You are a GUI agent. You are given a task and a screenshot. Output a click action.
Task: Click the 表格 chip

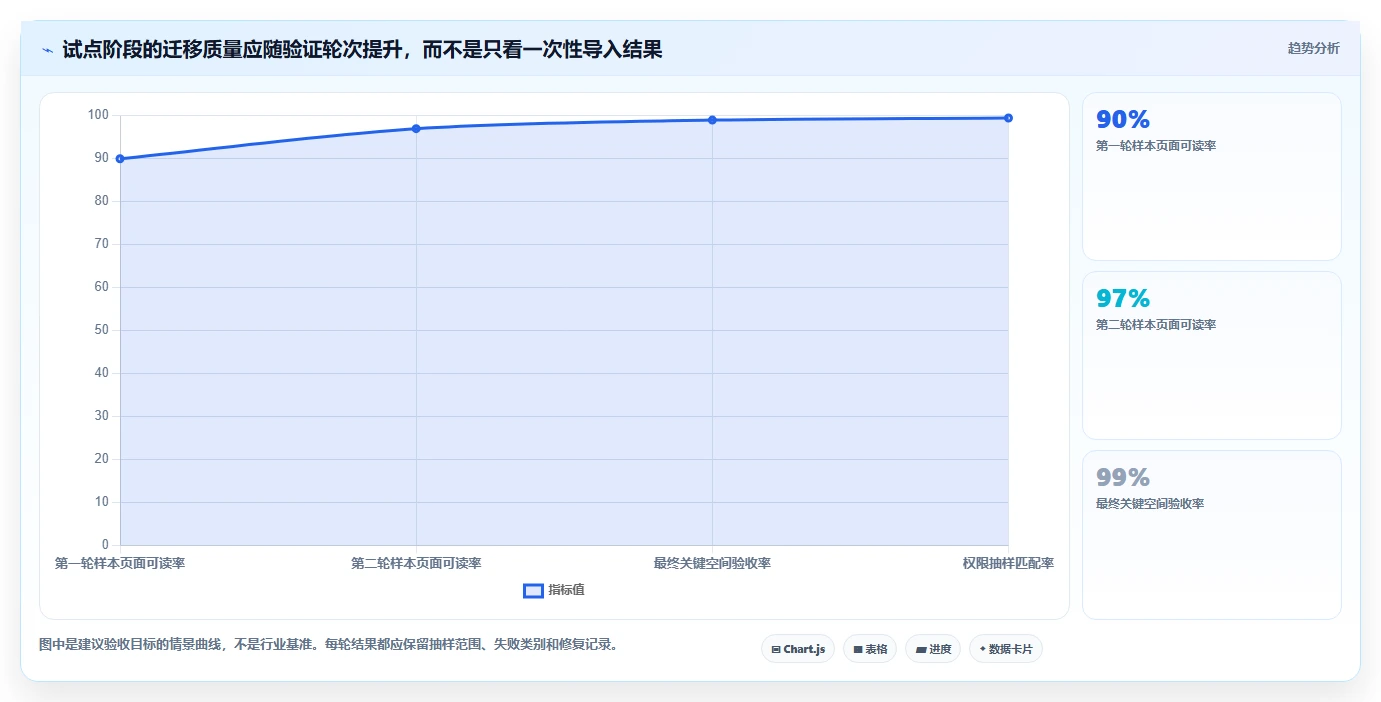coord(869,649)
